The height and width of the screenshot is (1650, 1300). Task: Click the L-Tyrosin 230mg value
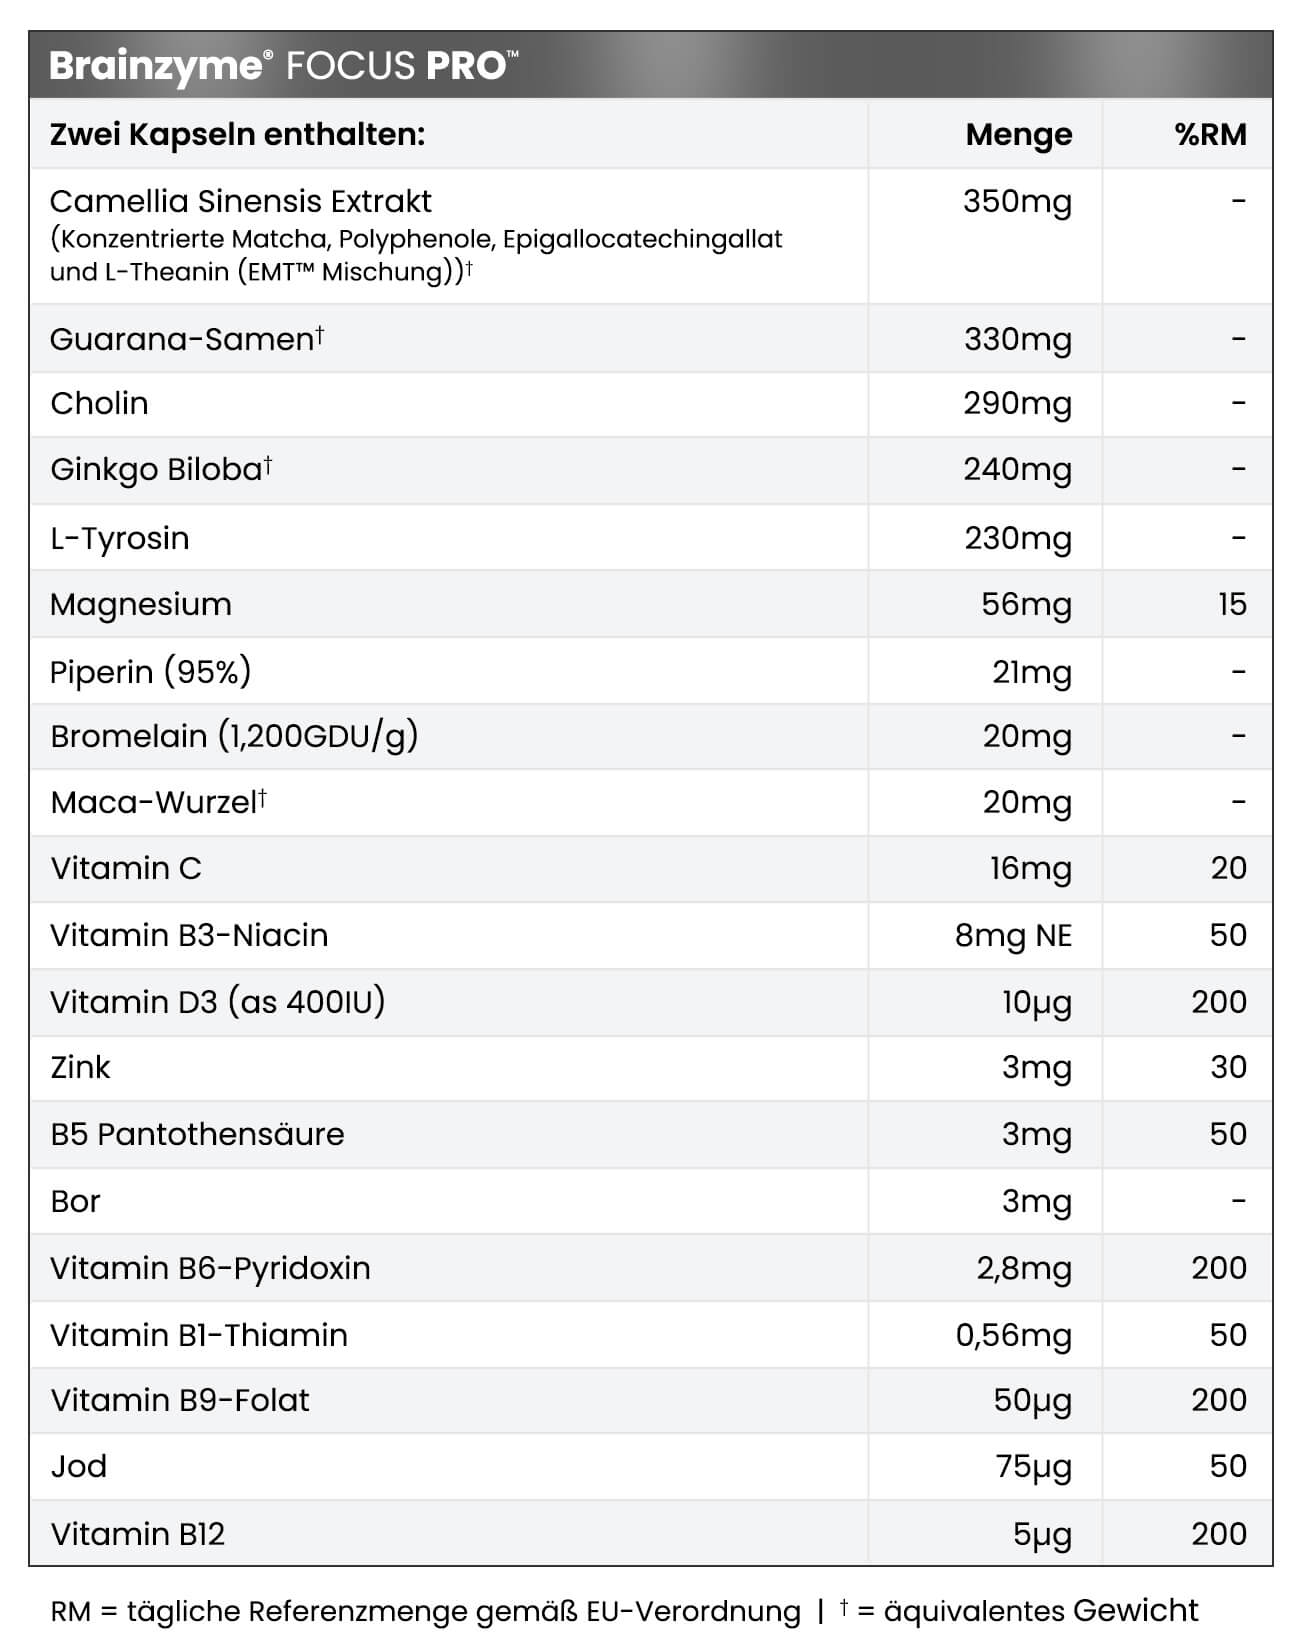[1017, 538]
